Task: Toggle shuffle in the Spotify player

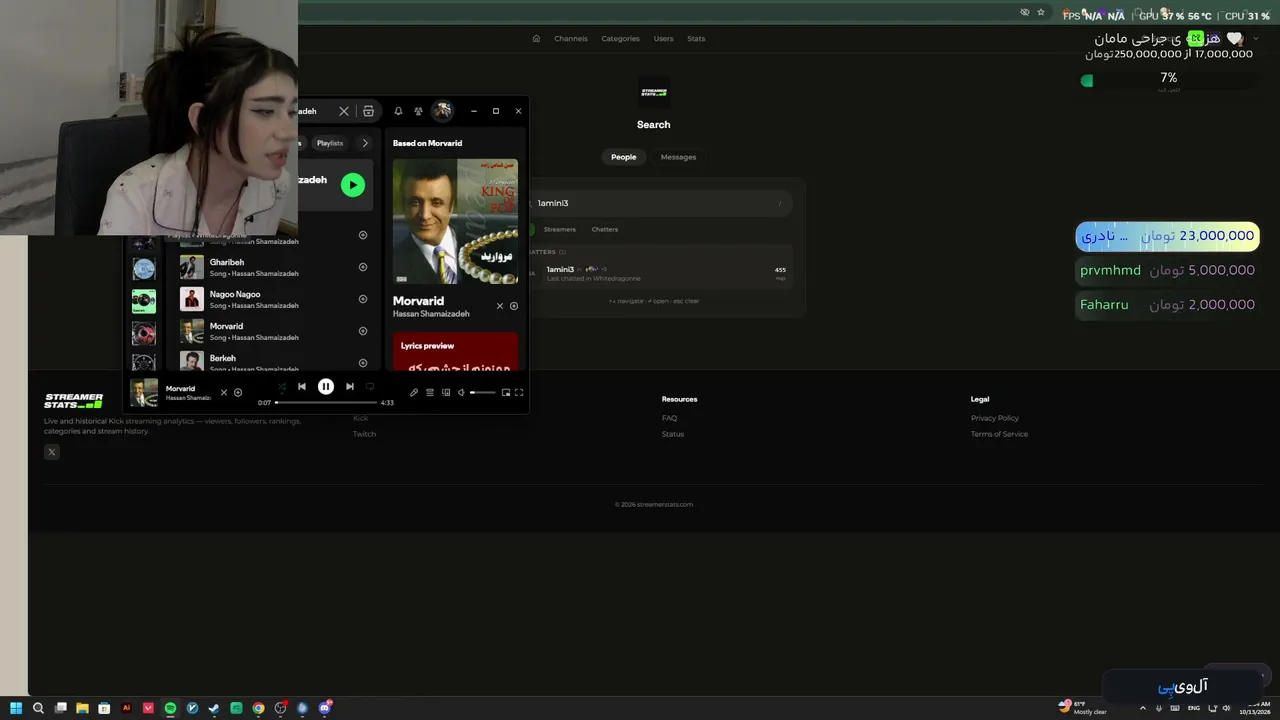Action: (282, 386)
